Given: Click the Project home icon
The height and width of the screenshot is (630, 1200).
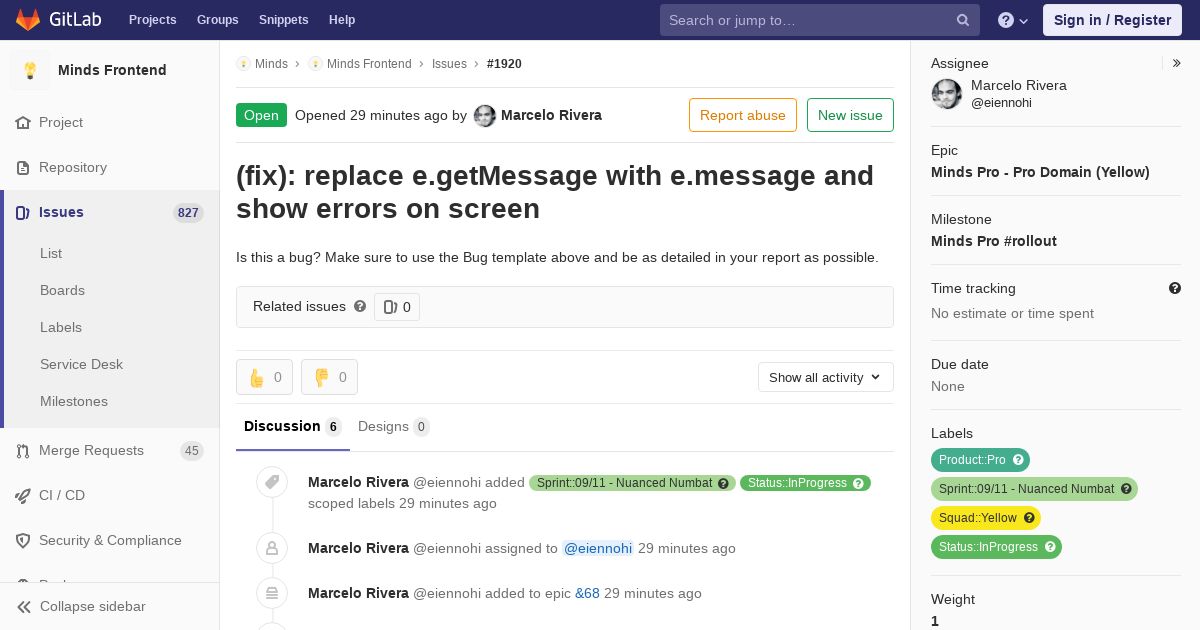Looking at the screenshot, I should 23,122.
